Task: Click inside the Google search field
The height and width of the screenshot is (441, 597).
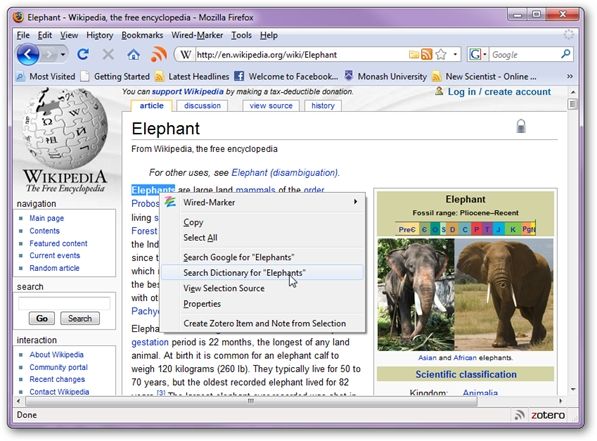Action: click(x=524, y=55)
